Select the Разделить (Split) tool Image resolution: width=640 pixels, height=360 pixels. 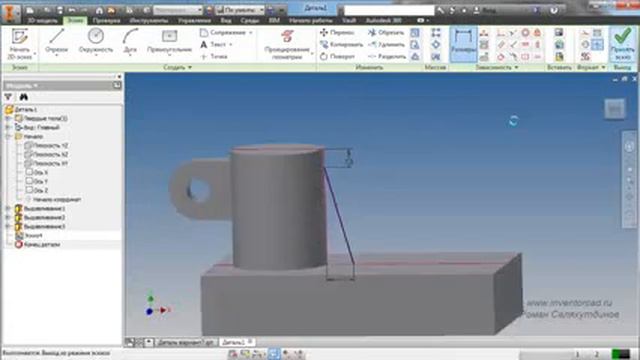pos(387,57)
